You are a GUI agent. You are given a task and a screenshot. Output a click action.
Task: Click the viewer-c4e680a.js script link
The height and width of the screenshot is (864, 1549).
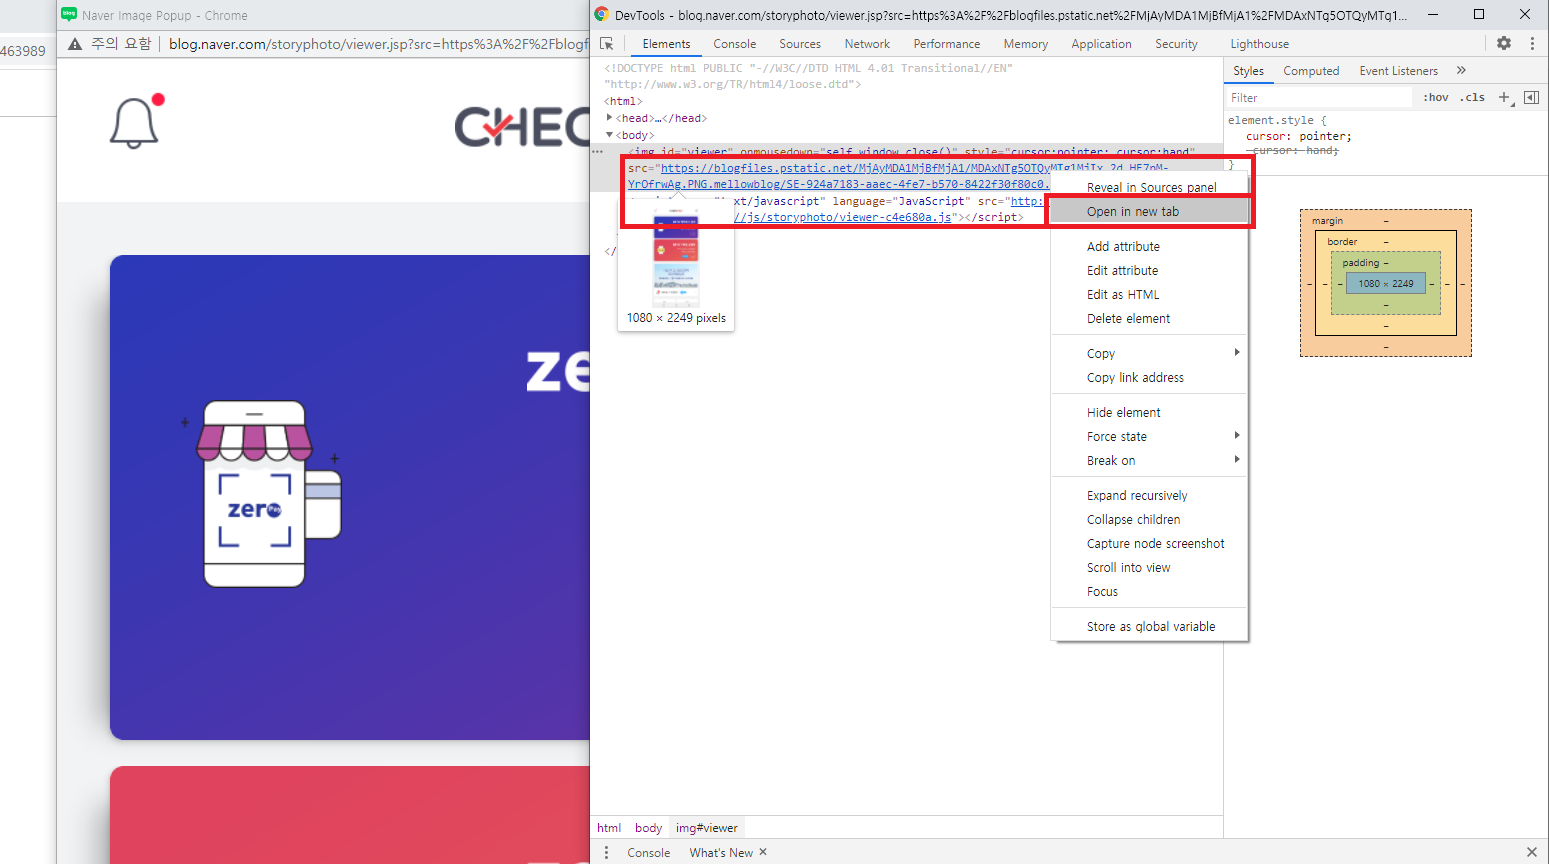[843, 217]
